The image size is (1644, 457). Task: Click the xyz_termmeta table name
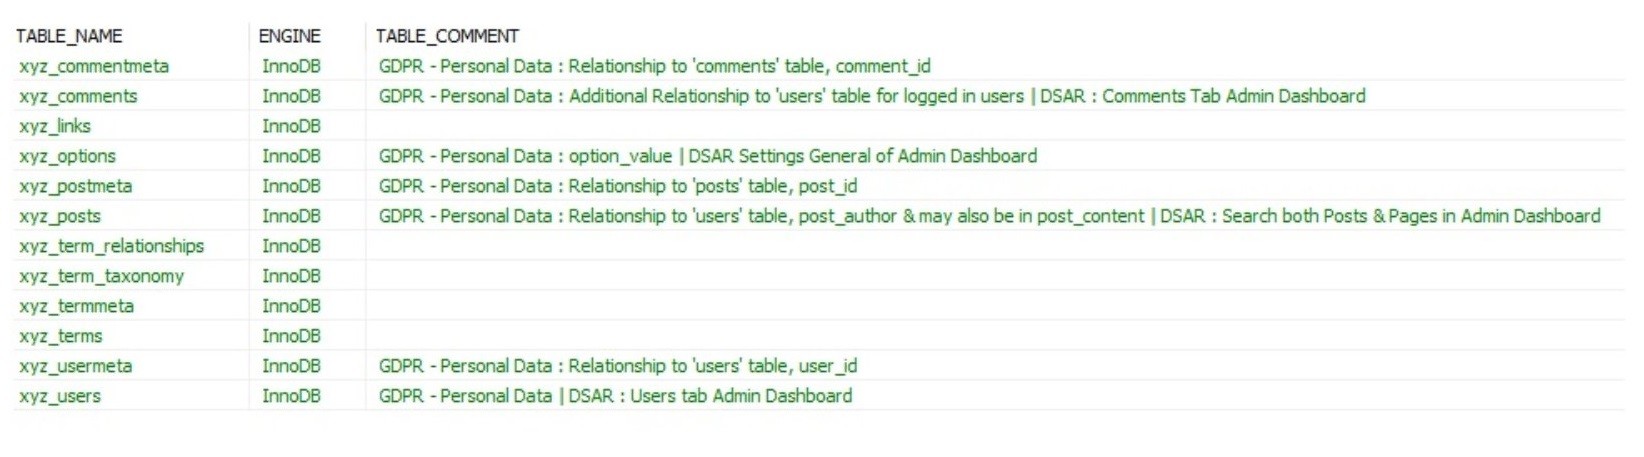[x=76, y=306]
